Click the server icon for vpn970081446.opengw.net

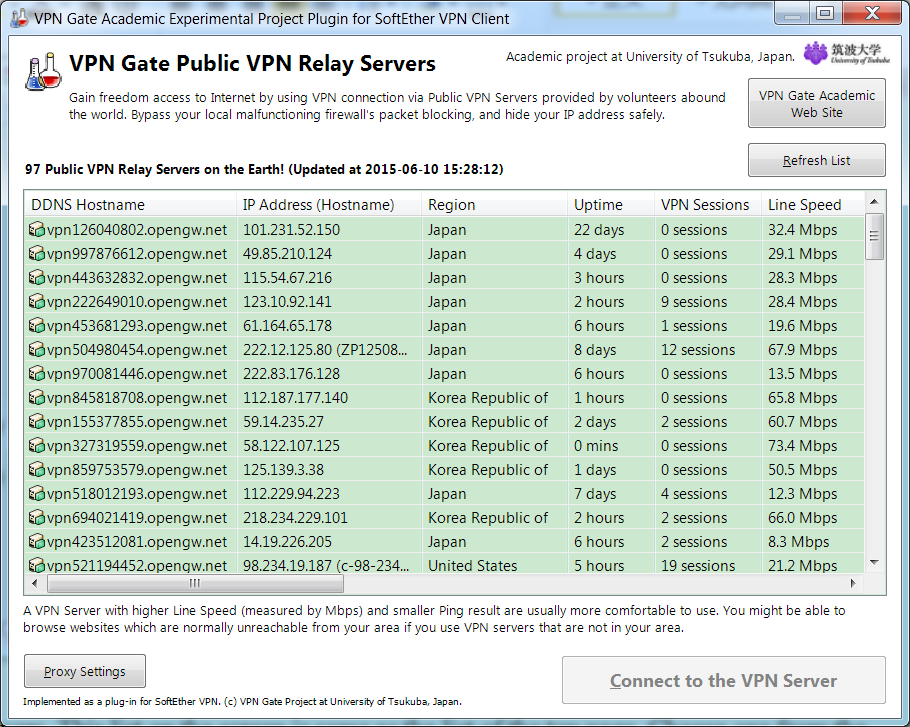click(37, 374)
